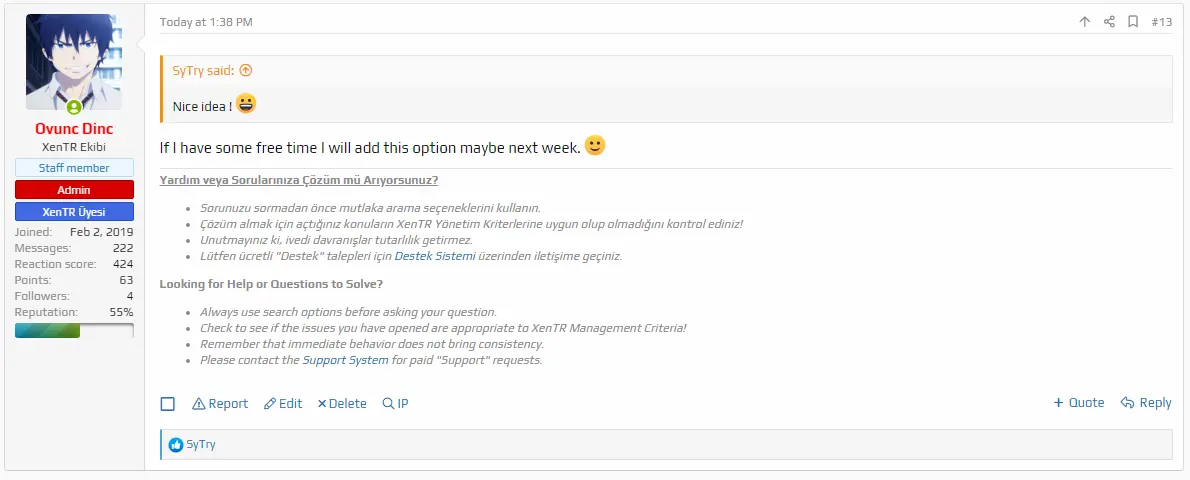Reply to Ovunc Dinc's post

click(1146, 403)
